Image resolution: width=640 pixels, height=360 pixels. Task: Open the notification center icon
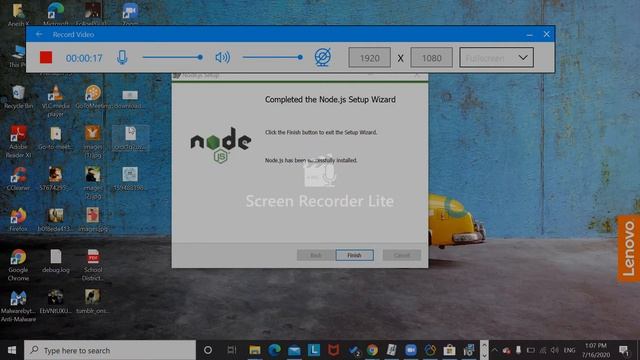click(623, 350)
